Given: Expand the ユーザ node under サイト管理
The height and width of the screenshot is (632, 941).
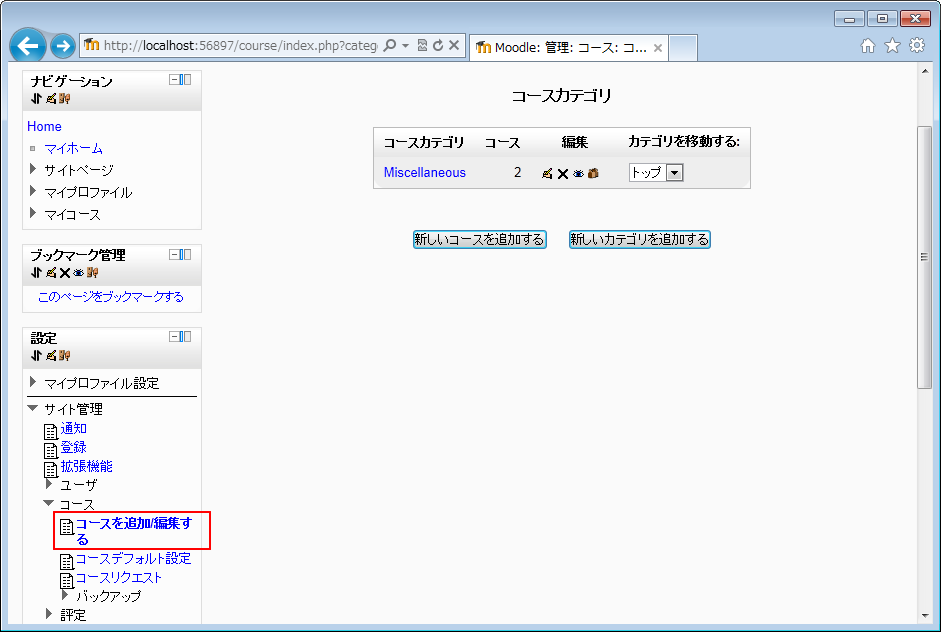Looking at the screenshot, I should [x=49, y=484].
